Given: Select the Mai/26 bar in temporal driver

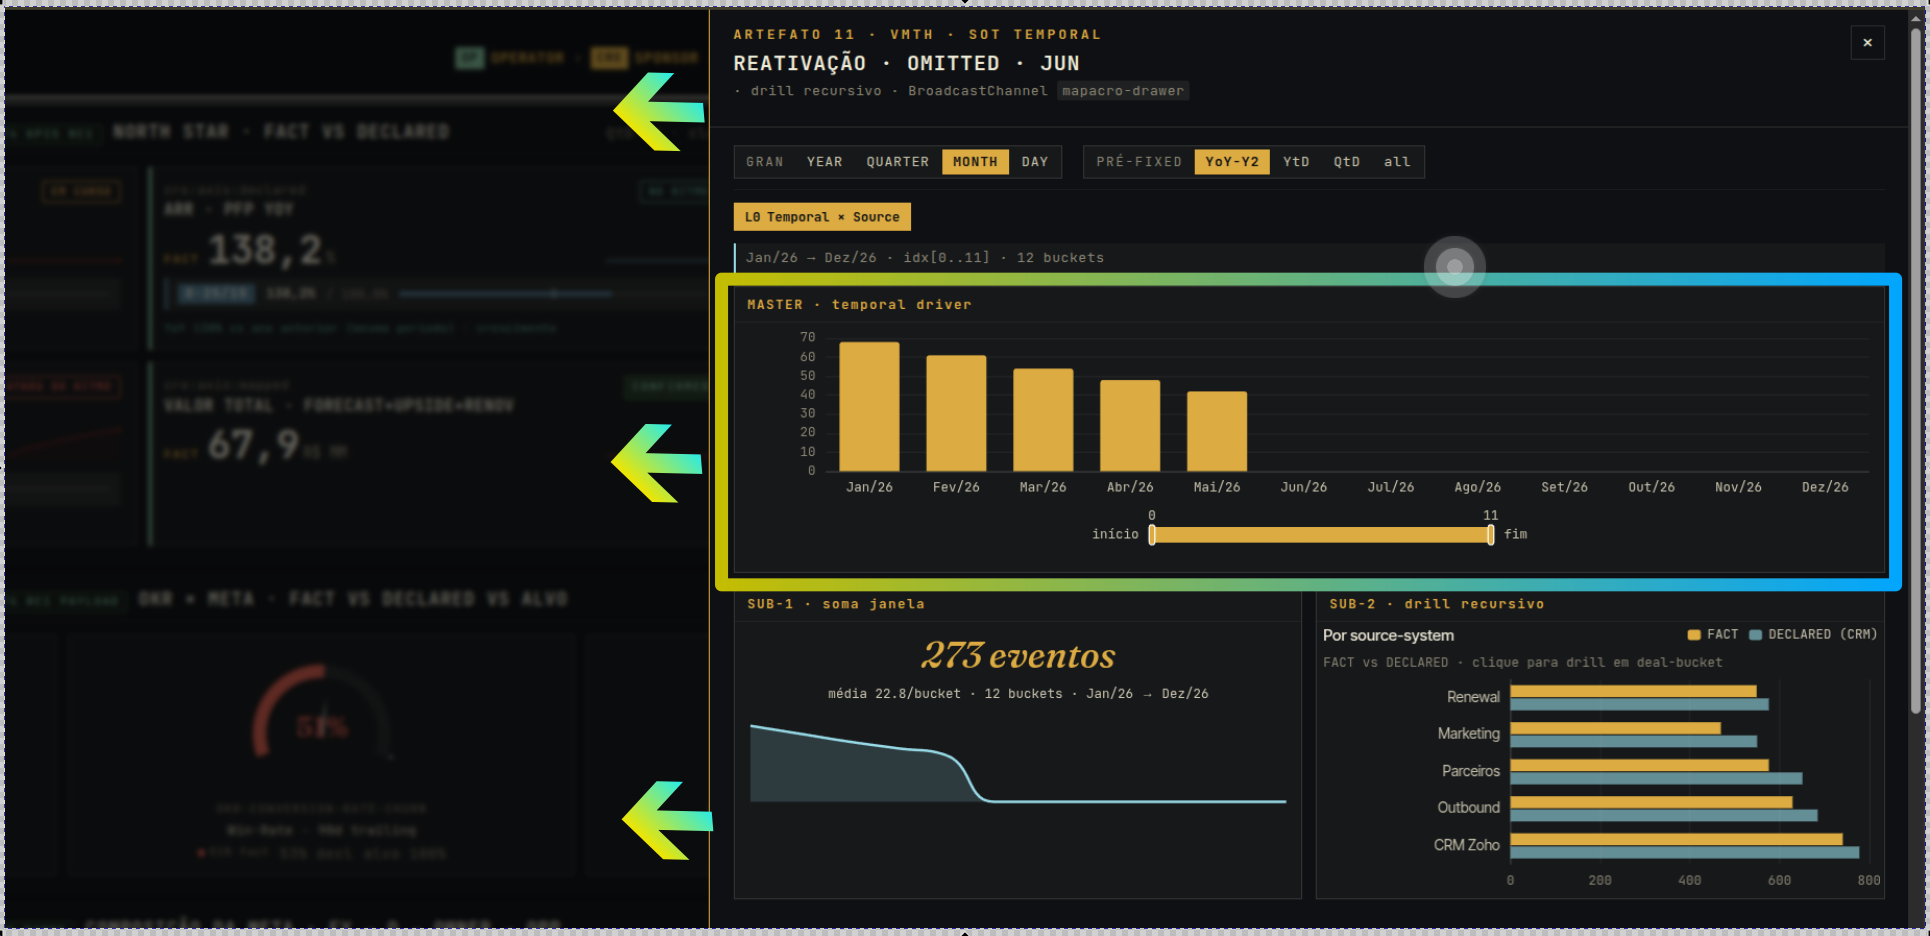Looking at the screenshot, I should [1217, 431].
